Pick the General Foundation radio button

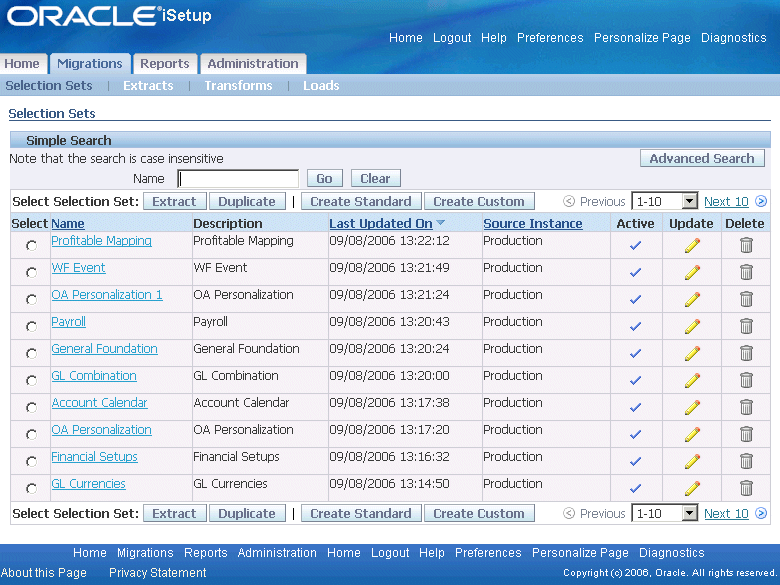31,353
